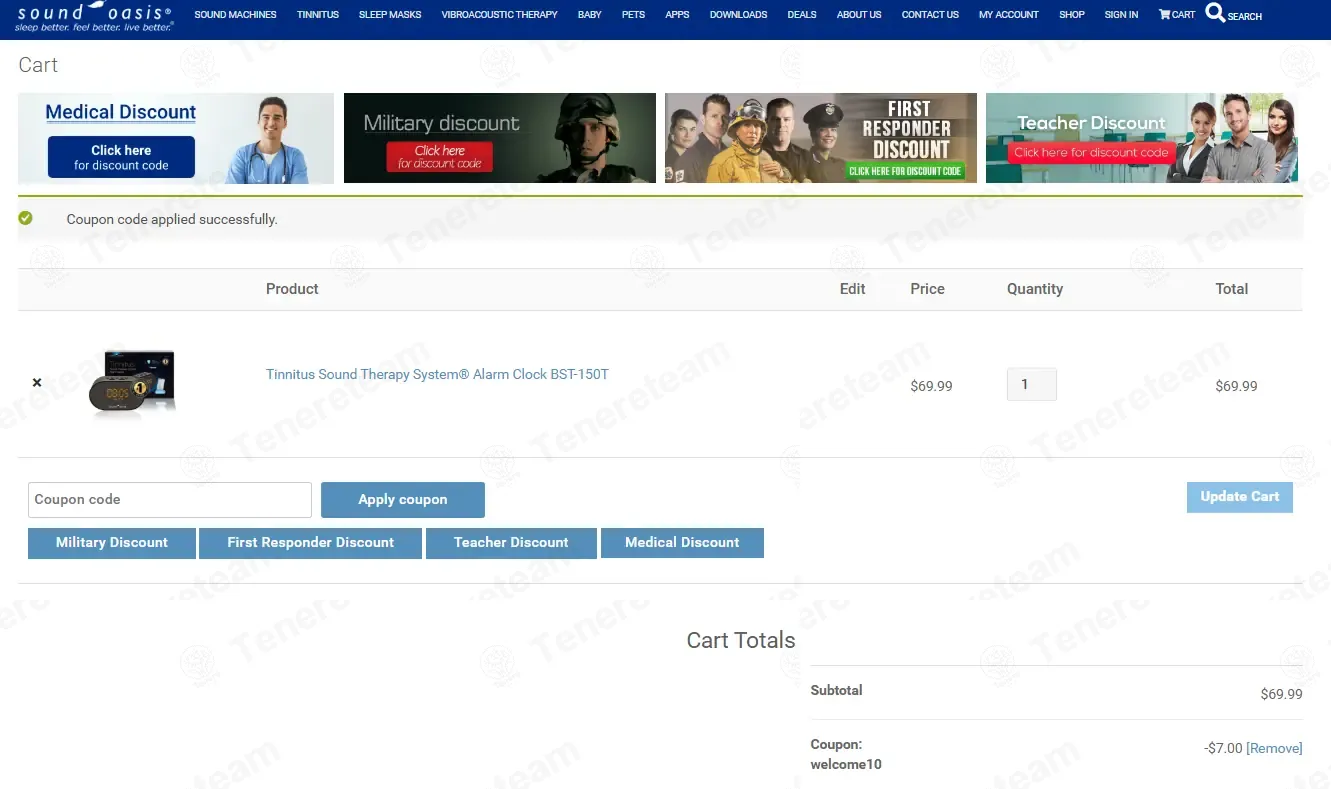Open the Sound Oasis logo homepage
This screenshot has height=789, width=1331.
click(x=94, y=16)
